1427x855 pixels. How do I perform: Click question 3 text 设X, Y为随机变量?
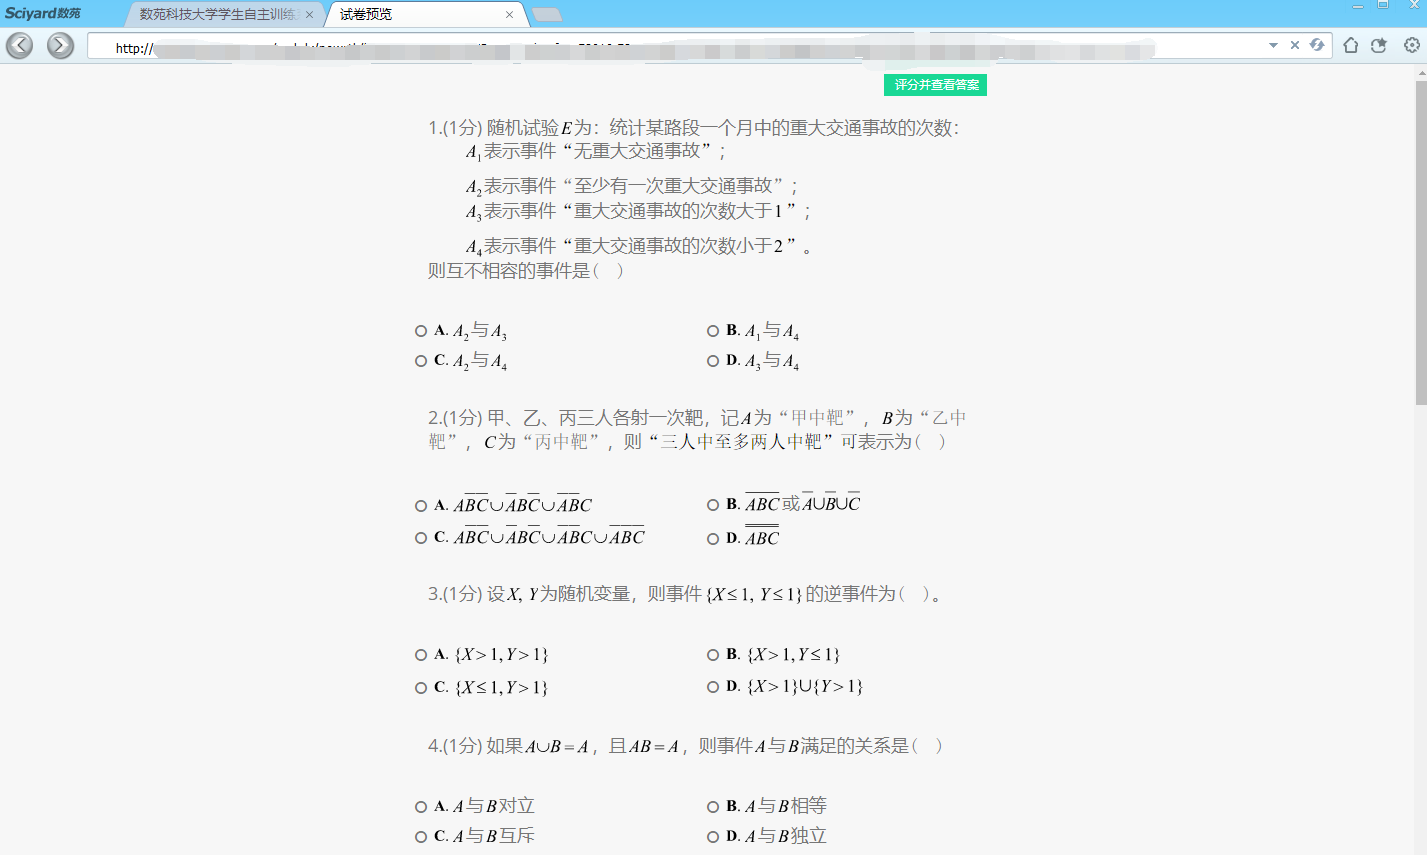click(559, 594)
